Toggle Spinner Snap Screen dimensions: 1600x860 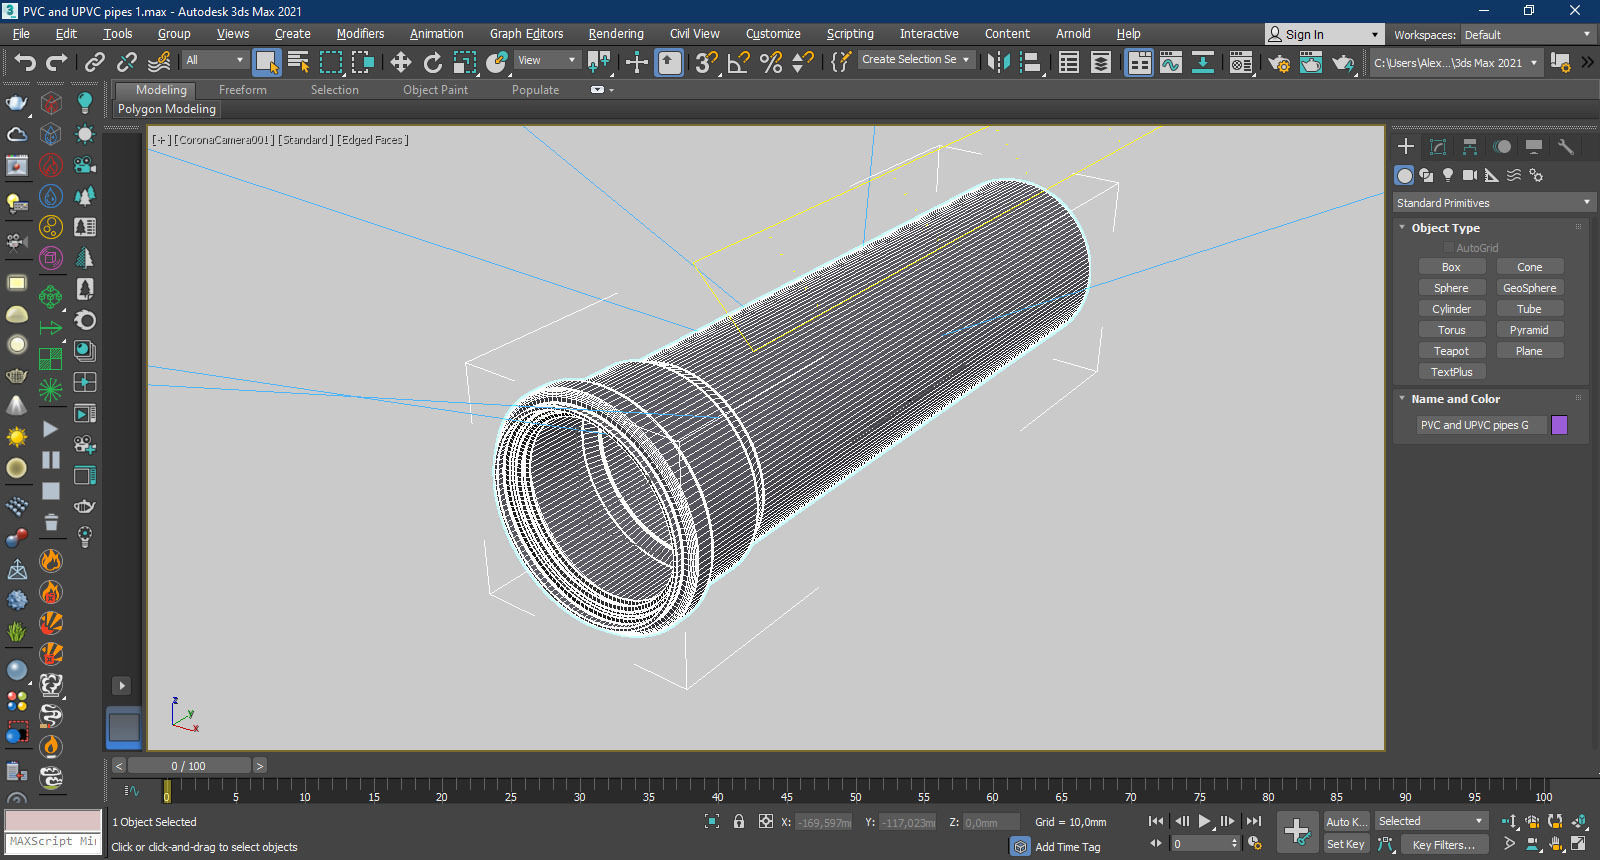coord(803,62)
